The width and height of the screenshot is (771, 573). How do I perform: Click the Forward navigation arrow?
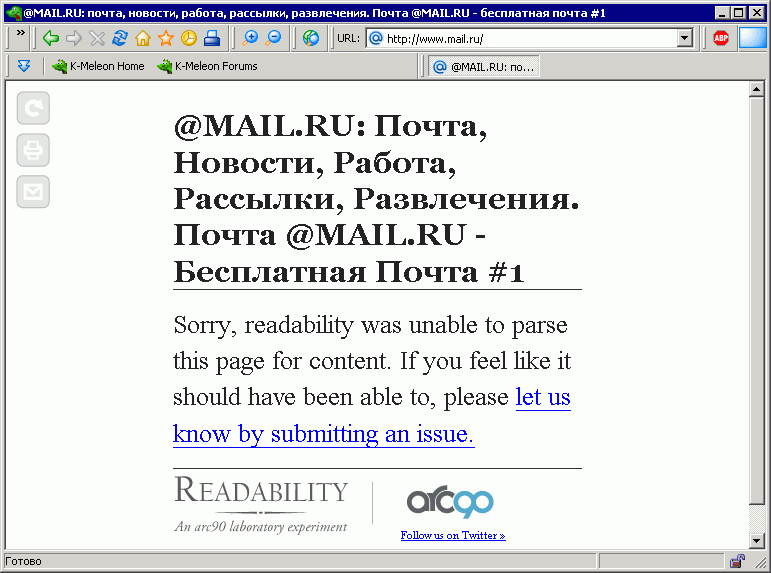click(74, 38)
